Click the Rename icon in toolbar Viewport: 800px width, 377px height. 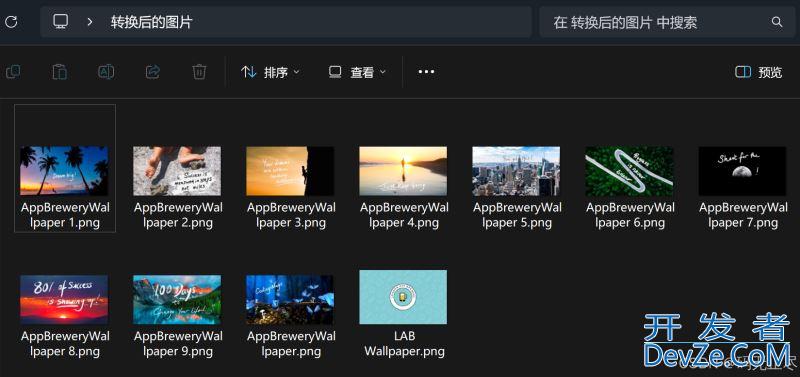click(x=106, y=72)
